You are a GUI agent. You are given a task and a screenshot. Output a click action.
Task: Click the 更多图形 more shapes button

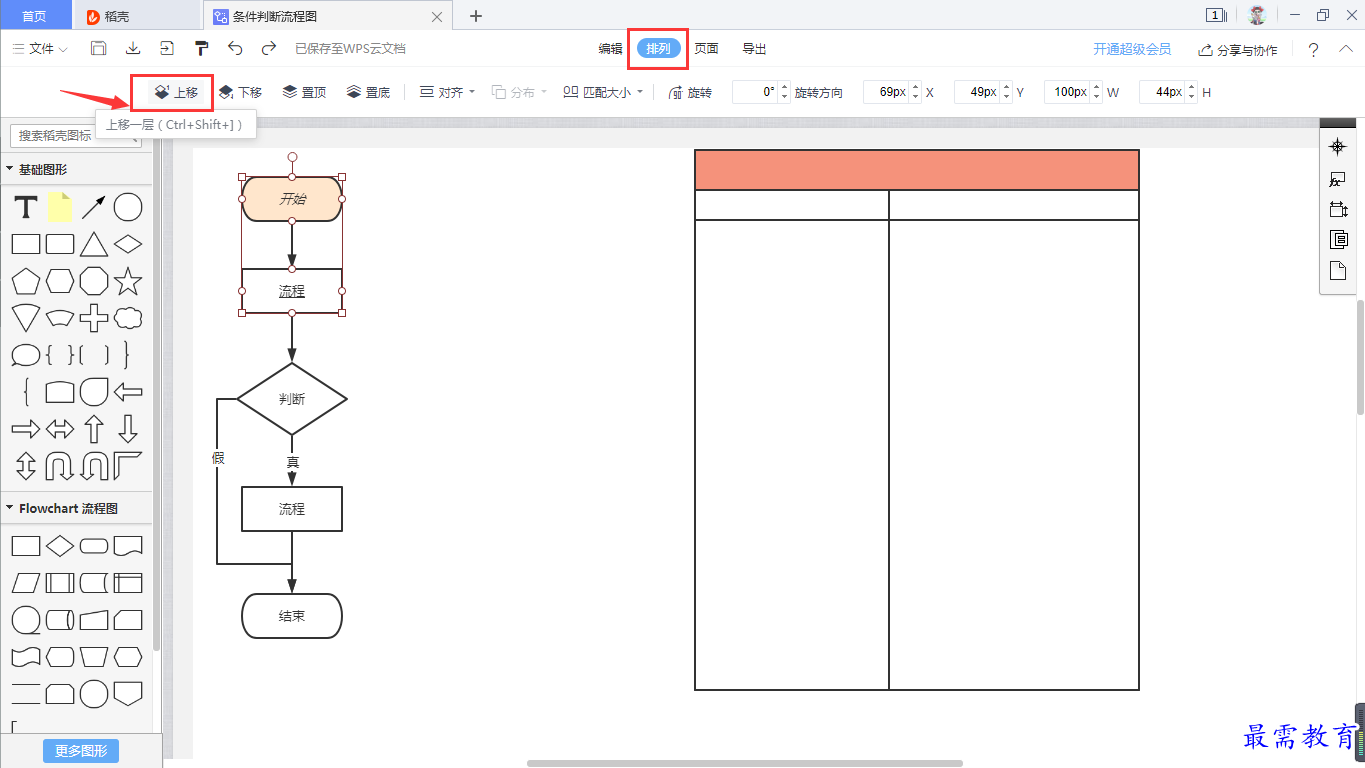81,751
